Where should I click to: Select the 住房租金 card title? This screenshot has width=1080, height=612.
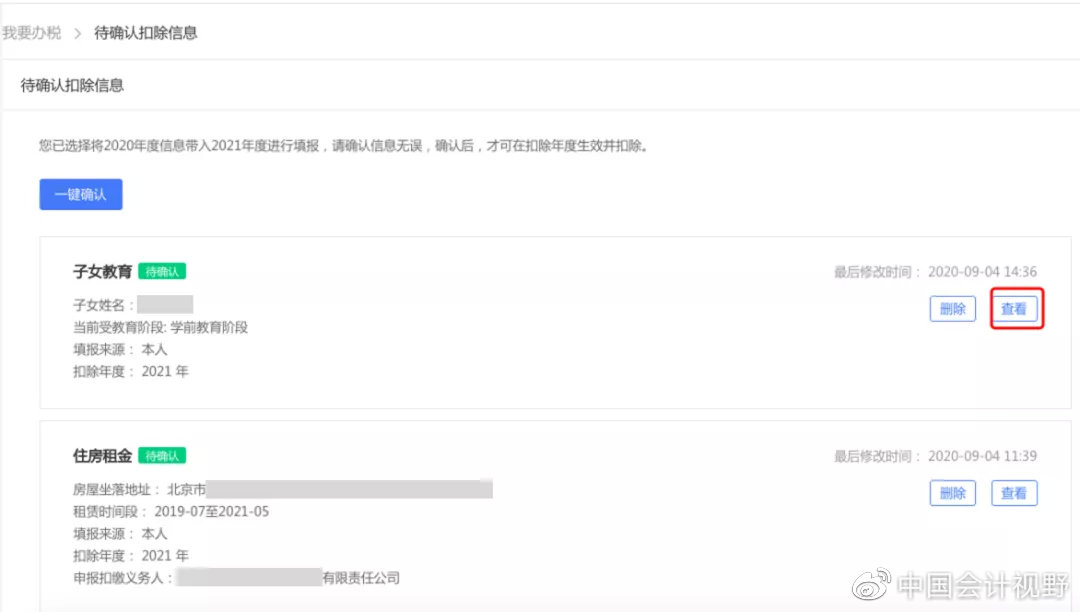point(102,456)
